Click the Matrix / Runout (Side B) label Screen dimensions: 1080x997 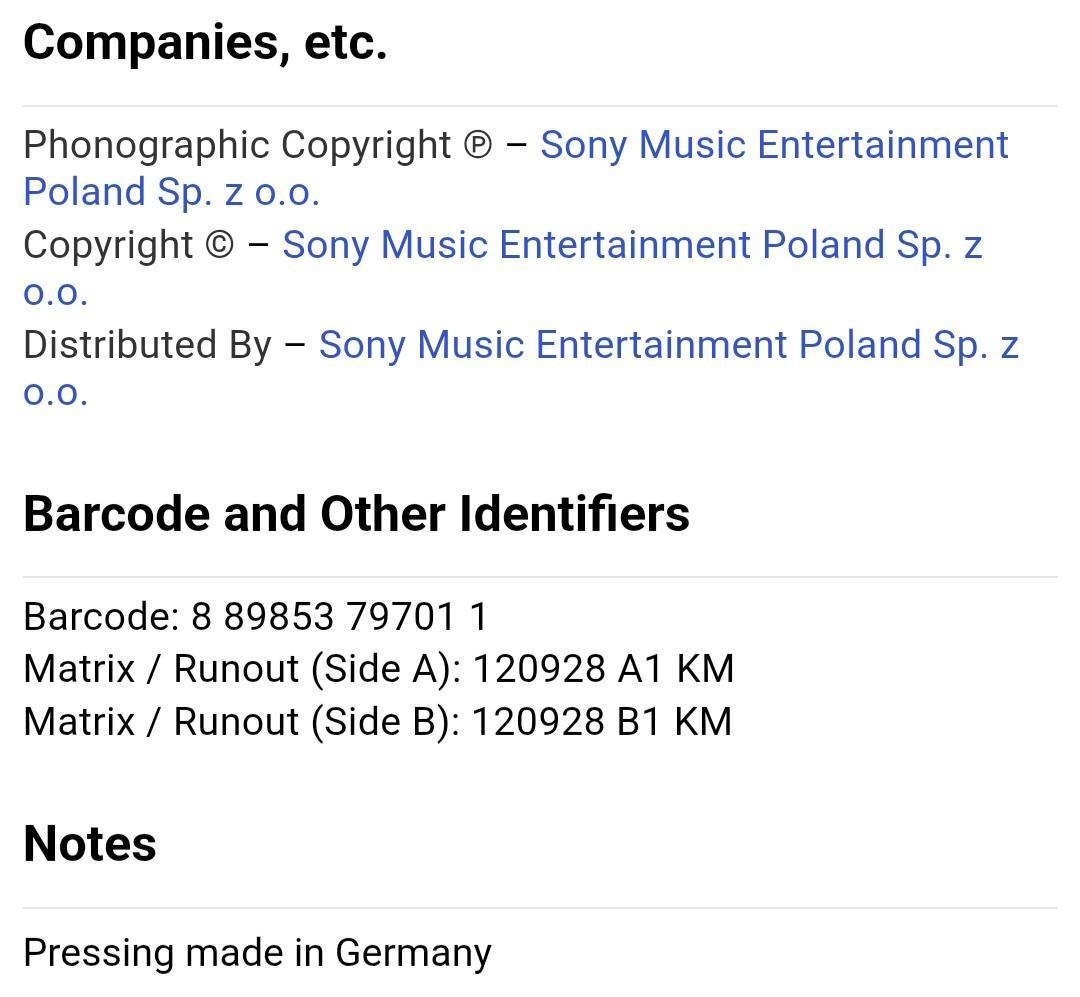[242, 722]
